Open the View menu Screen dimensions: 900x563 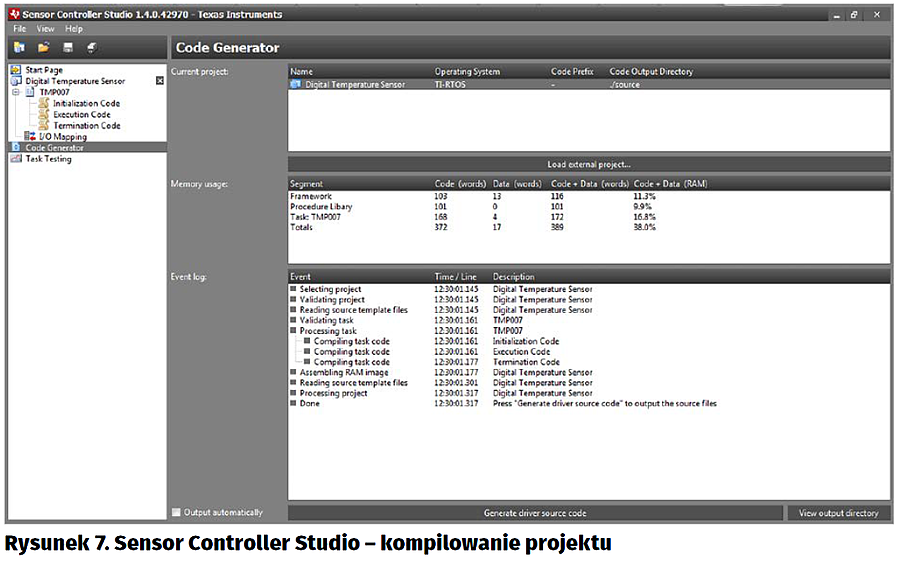pos(46,29)
